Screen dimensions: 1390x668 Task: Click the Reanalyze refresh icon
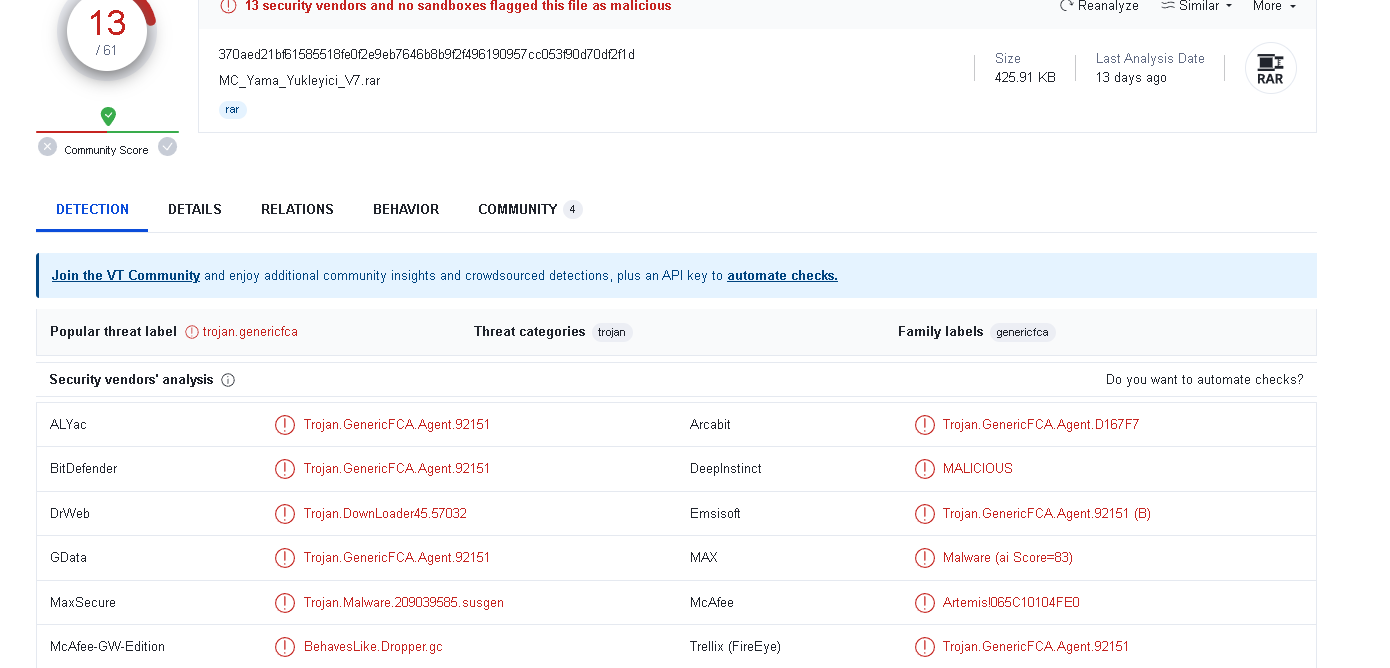[1067, 6]
